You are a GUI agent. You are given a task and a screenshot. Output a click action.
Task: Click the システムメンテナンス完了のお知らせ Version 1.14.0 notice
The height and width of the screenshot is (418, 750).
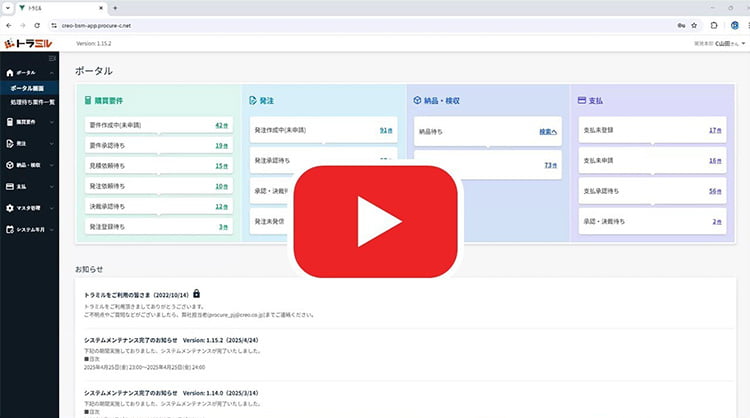click(x=171, y=393)
